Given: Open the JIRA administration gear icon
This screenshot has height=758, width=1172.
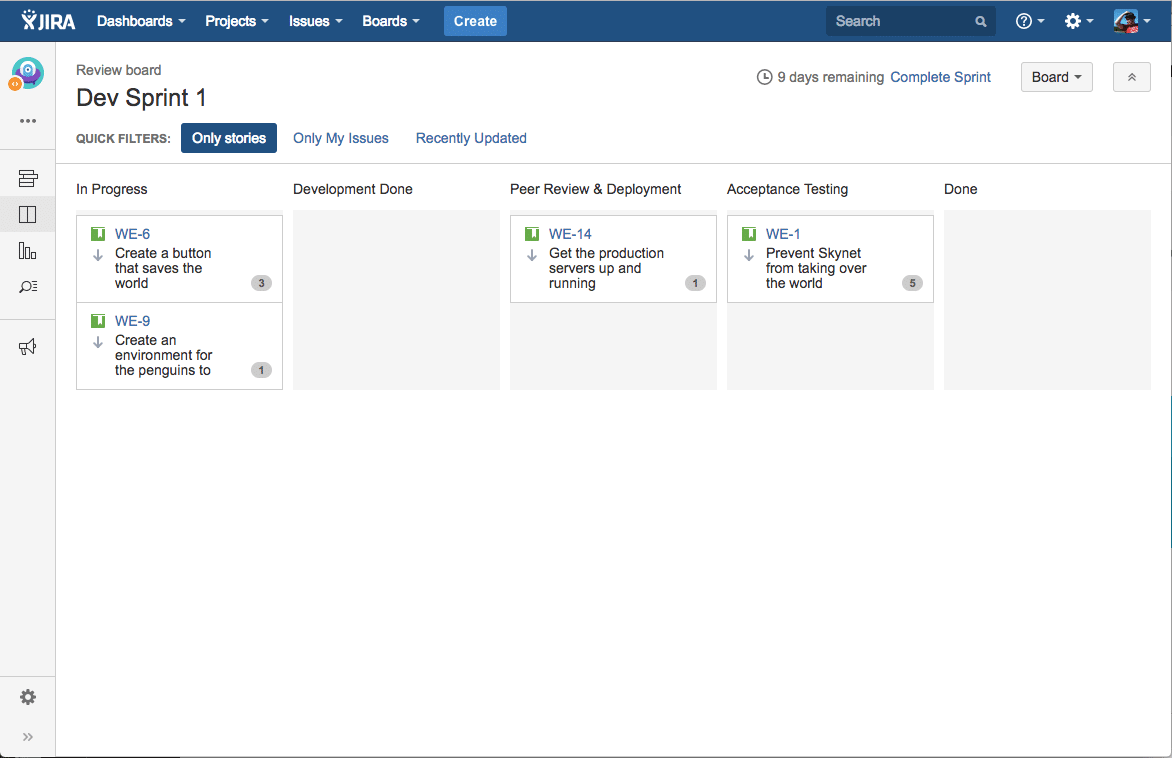Looking at the screenshot, I should tap(1073, 20).
